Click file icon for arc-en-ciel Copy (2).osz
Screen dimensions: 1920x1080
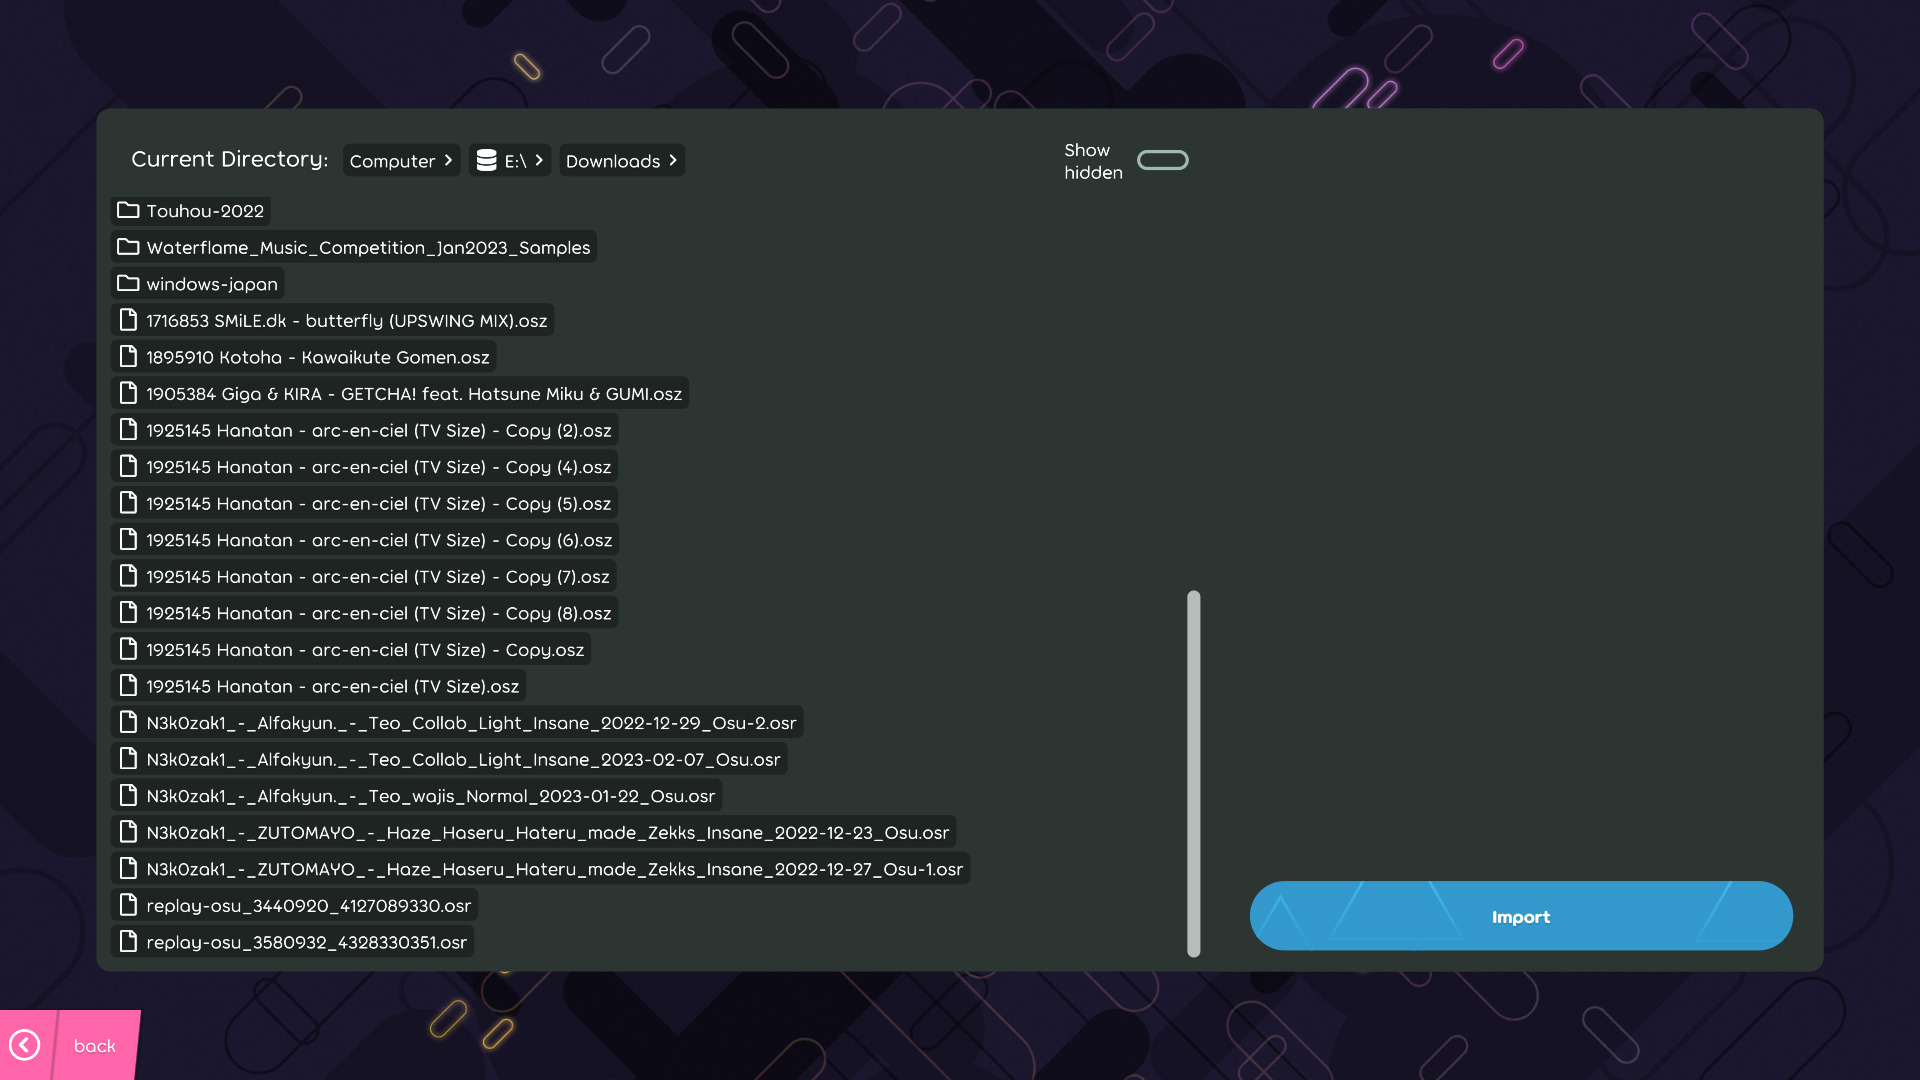(128, 430)
